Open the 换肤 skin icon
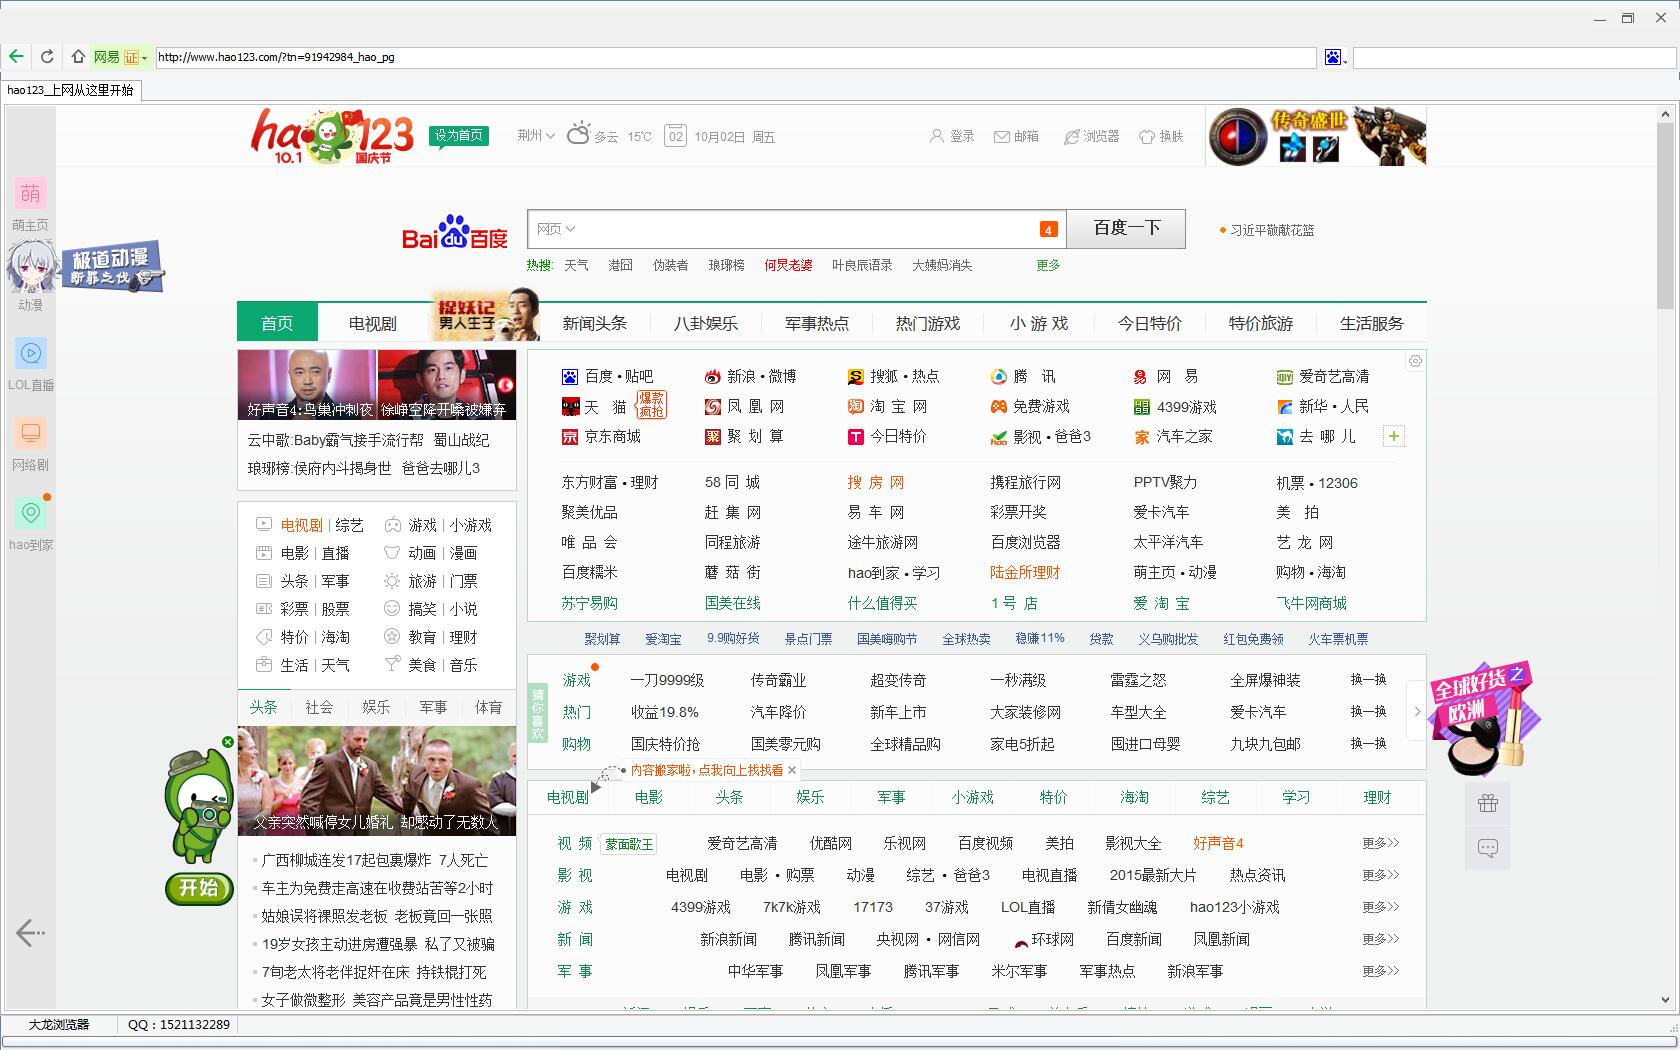Screen dimensions: 1680x1050 [1146, 136]
